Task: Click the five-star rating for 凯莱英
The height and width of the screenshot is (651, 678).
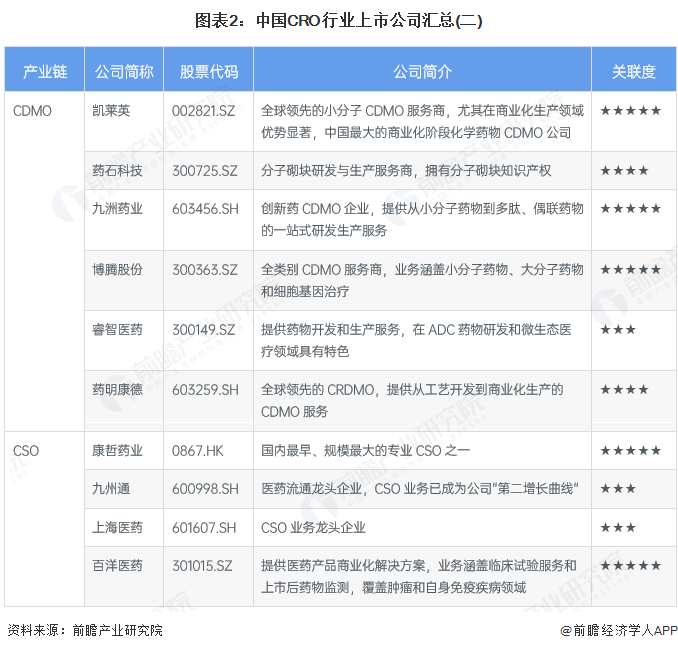Action: pos(630,110)
